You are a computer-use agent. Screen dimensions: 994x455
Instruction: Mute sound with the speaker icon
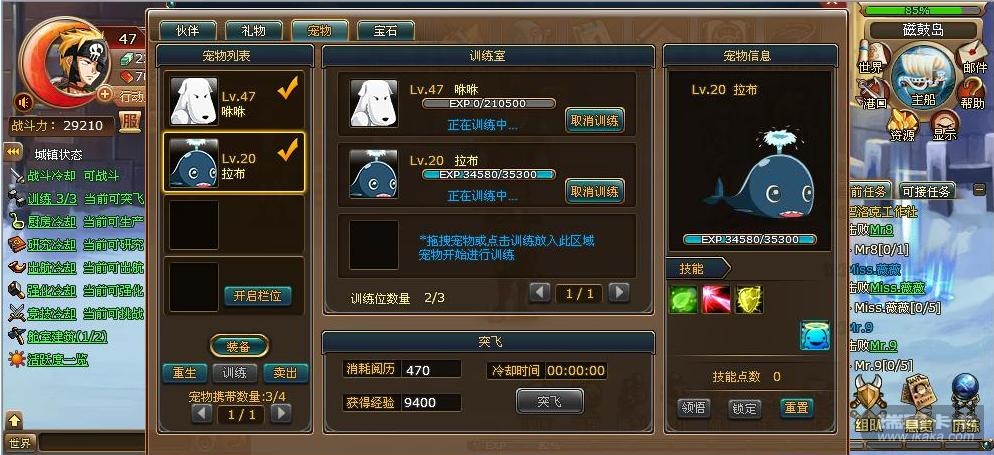tap(25, 101)
